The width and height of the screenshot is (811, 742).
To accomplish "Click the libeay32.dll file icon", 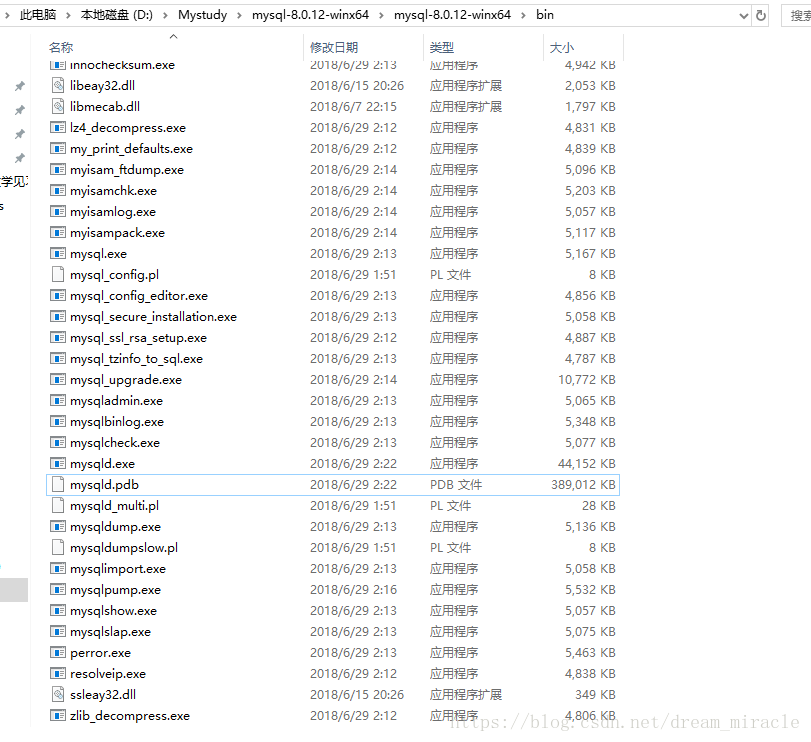I will coord(58,85).
